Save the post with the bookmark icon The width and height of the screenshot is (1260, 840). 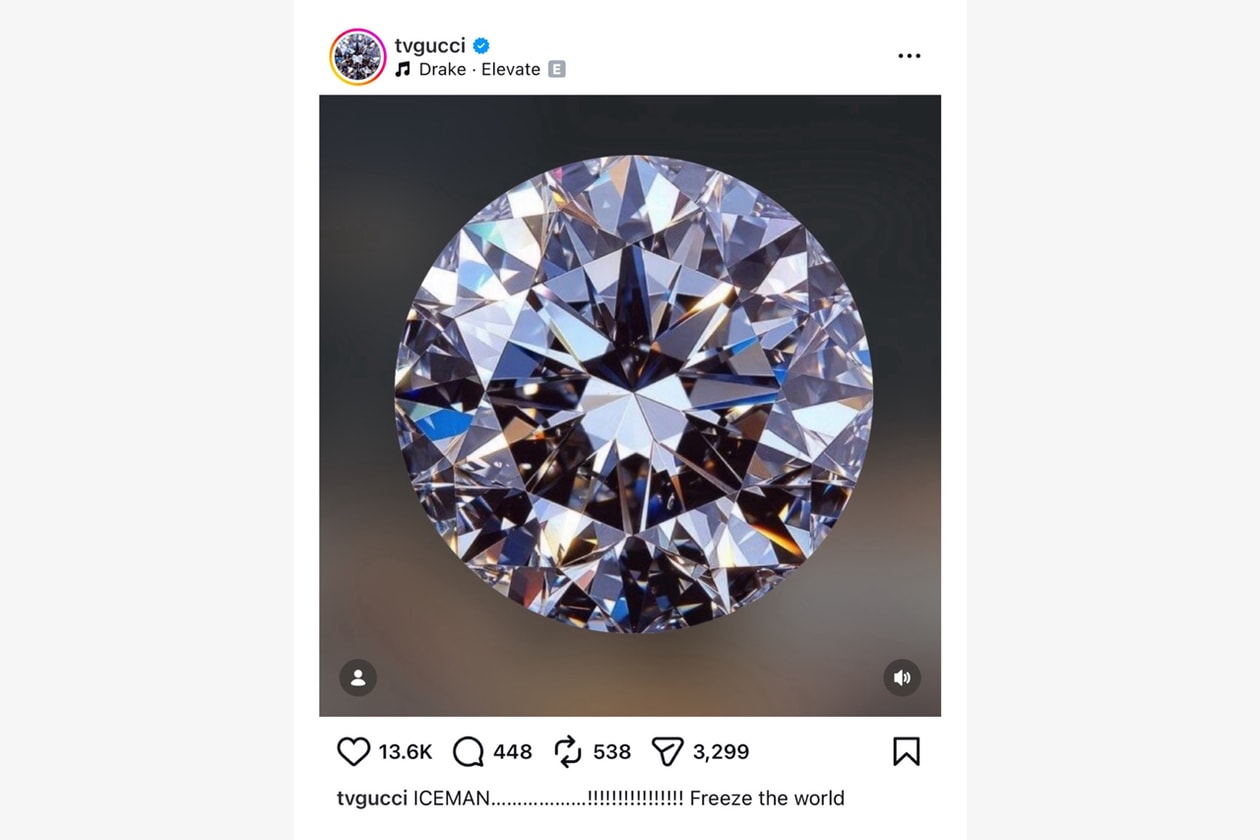tap(906, 750)
